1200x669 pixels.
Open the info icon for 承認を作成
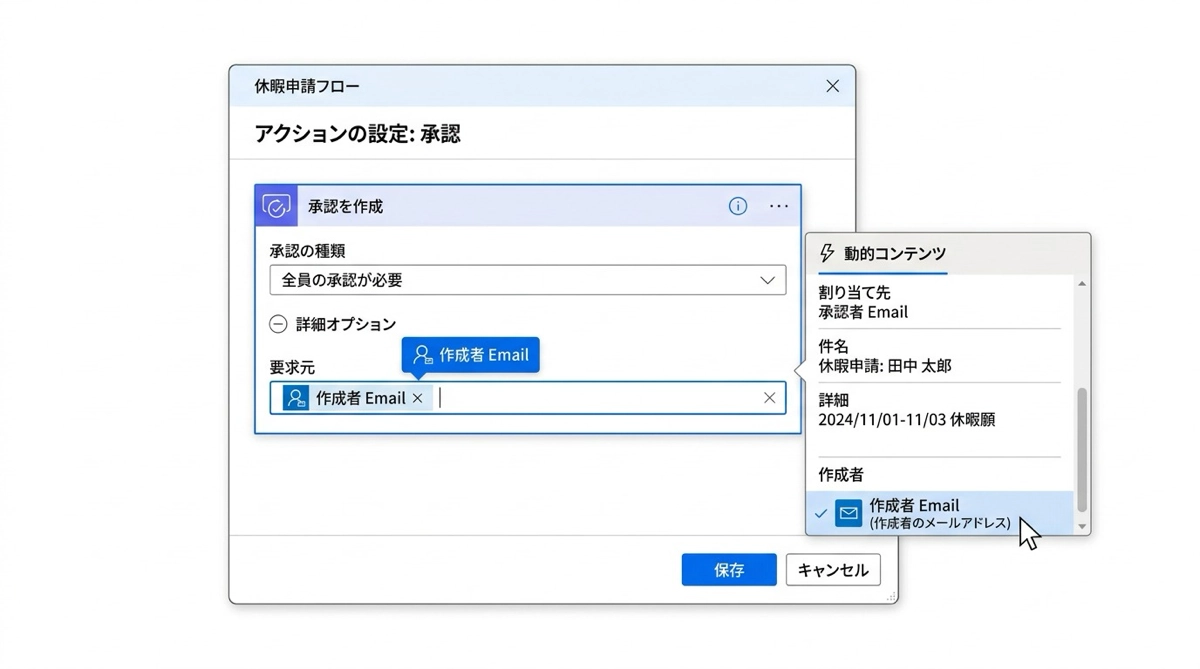point(738,206)
